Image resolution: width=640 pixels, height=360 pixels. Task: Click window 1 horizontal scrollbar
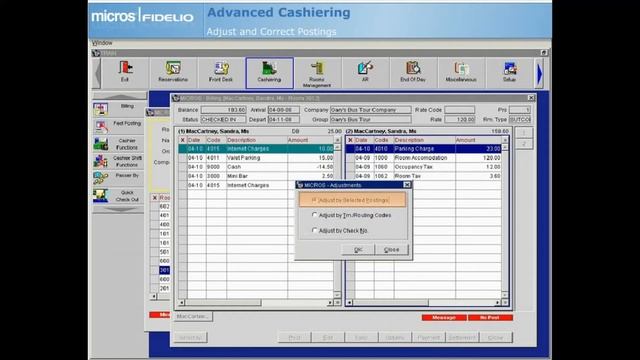pos(256,302)
